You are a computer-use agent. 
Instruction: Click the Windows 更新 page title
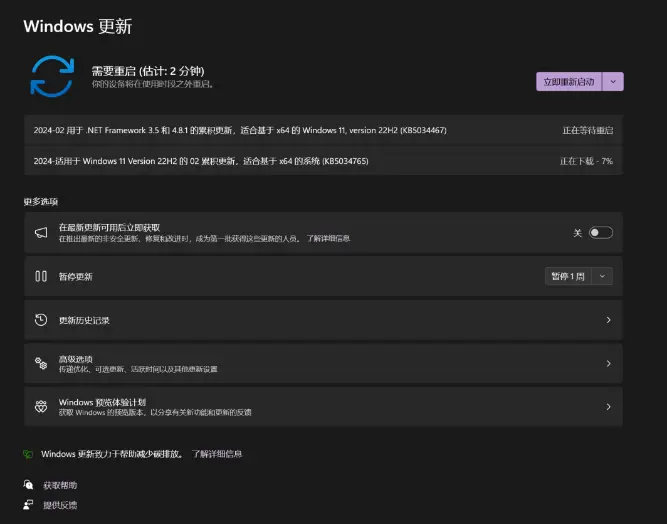click(78, 26)
